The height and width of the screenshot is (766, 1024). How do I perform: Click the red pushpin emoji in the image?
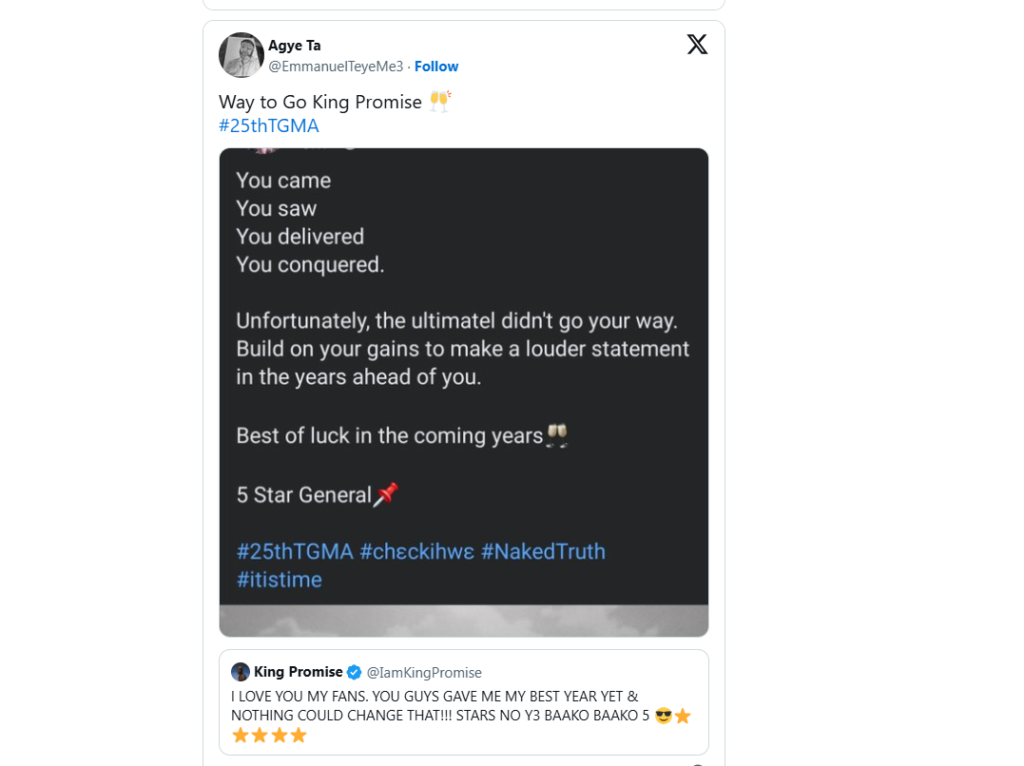386,495
